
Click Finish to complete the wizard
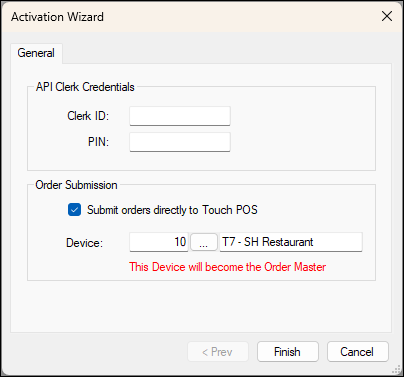(x=288, y=352)
